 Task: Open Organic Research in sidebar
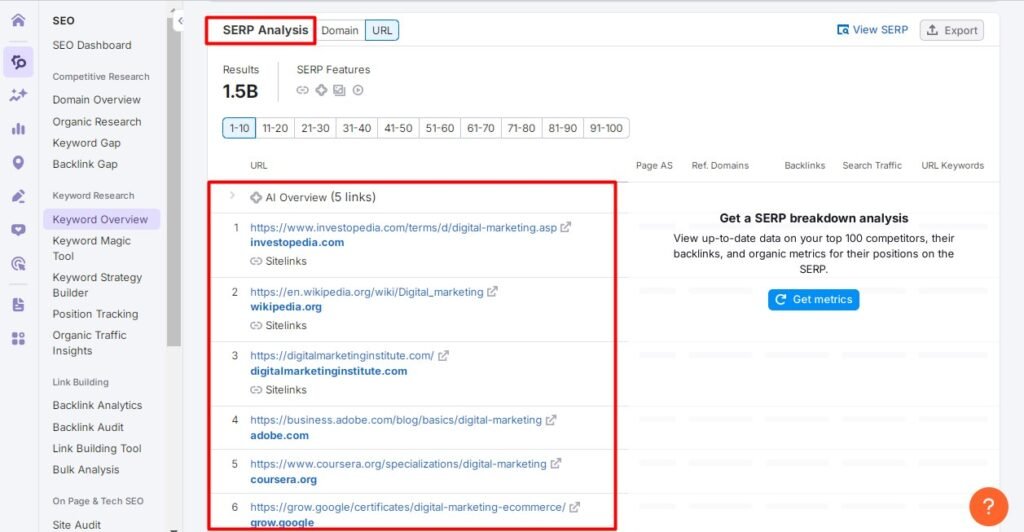click(x=97, y=121)
